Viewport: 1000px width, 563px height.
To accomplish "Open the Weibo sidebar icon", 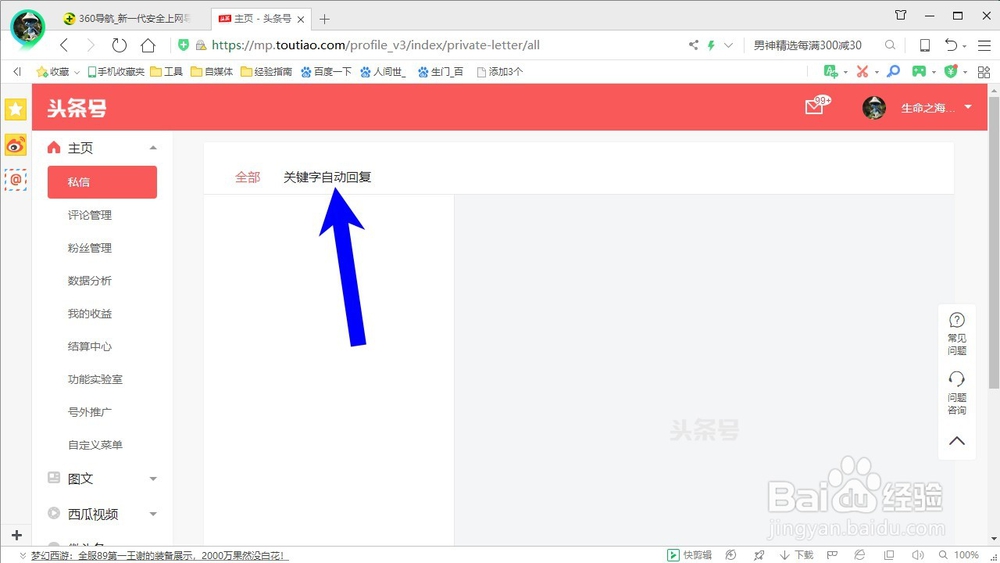I will pyautogui.click(x=16, y=145).
